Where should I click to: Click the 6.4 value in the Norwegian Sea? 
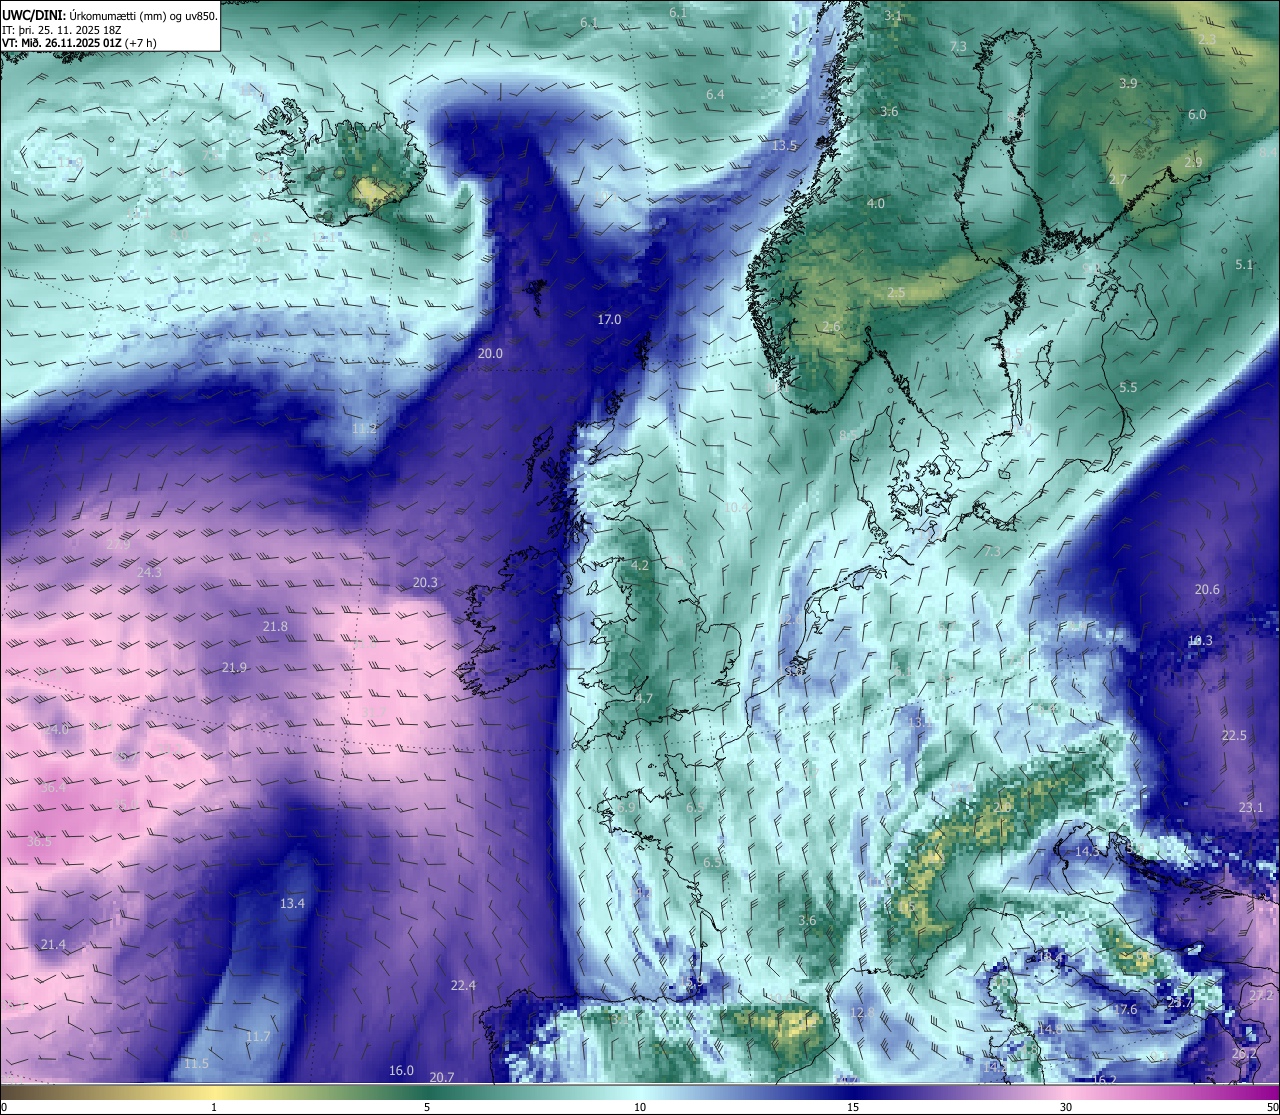(715, 95)
